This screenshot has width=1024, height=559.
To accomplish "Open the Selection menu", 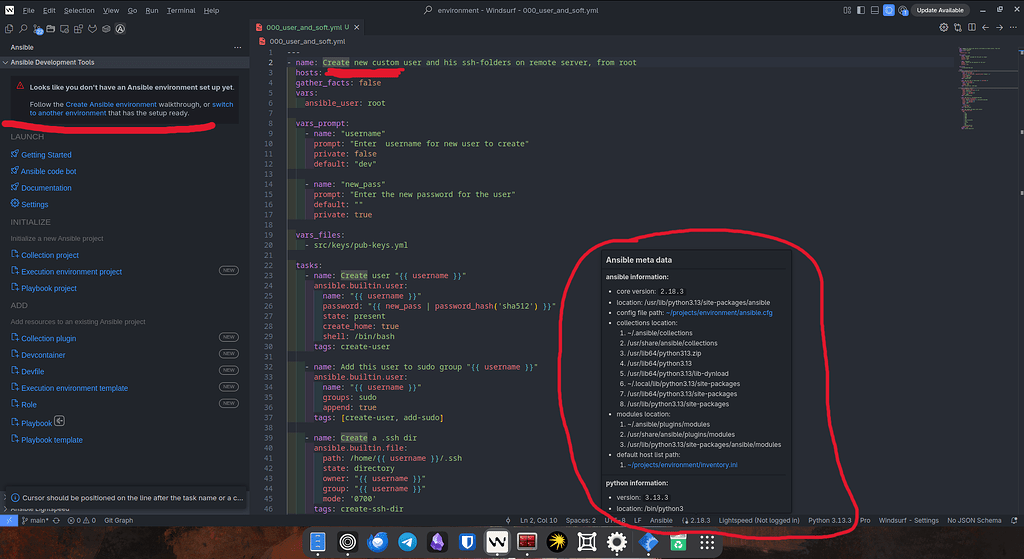I will [x=79, y=10].
